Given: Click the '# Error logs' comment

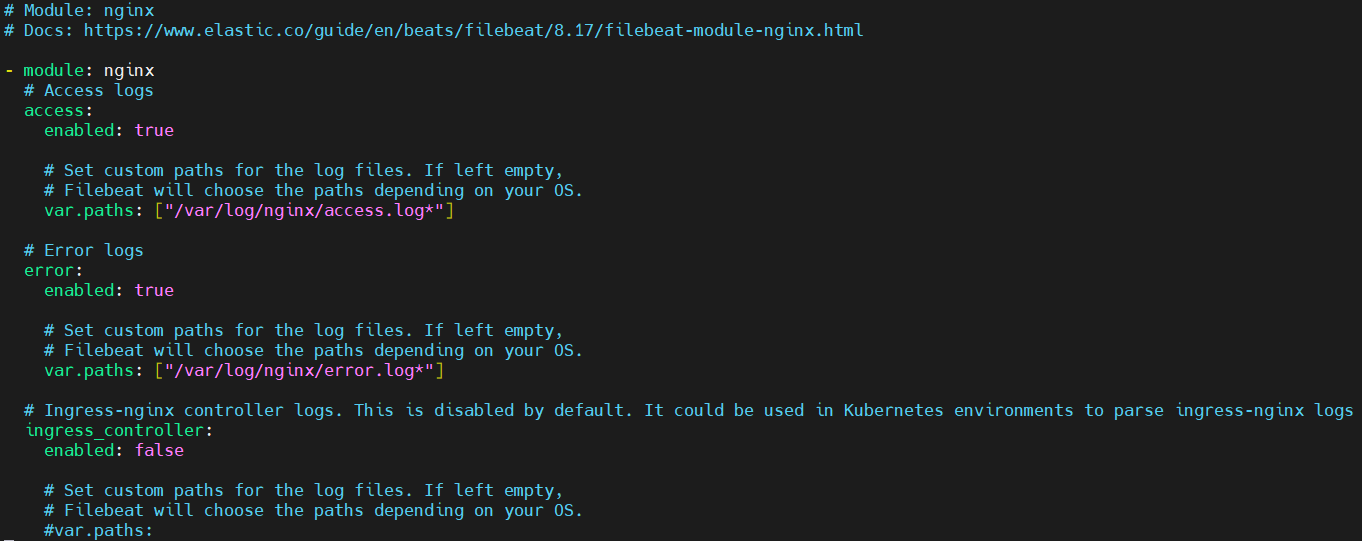Looking at the screenshot, I should pyautogui.click(x=84, y=250).
